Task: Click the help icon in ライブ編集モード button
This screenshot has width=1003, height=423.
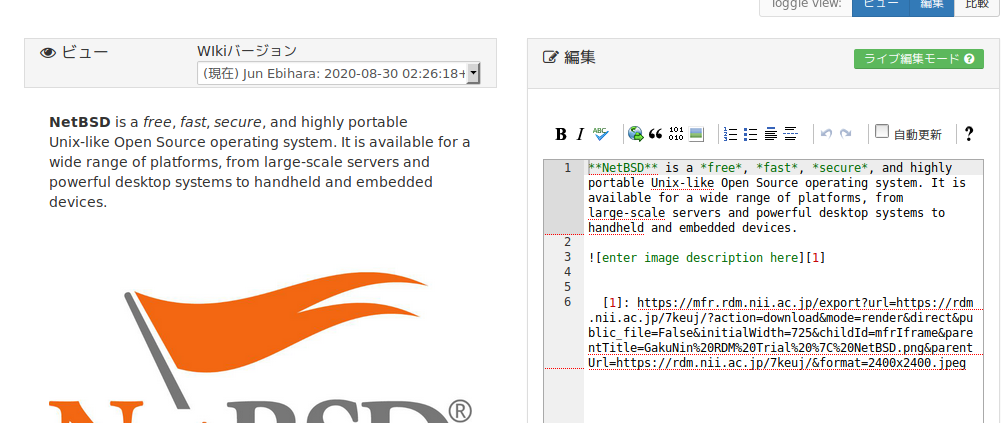Action: click(970, 59)
